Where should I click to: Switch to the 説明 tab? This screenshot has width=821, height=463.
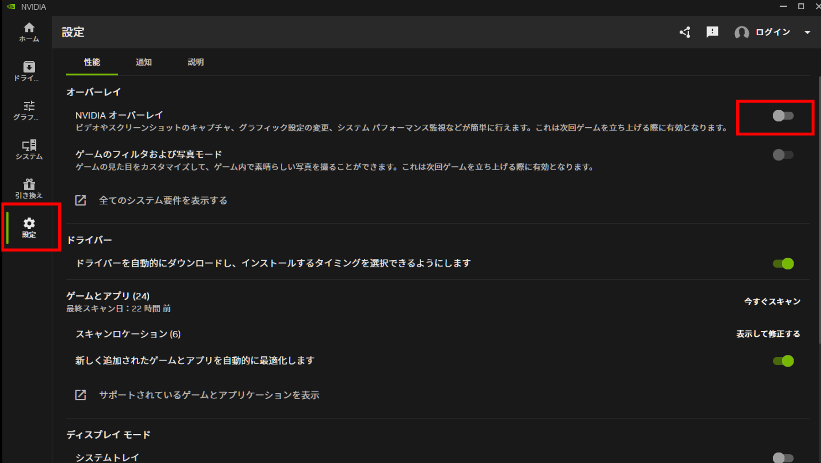point(195,62)
